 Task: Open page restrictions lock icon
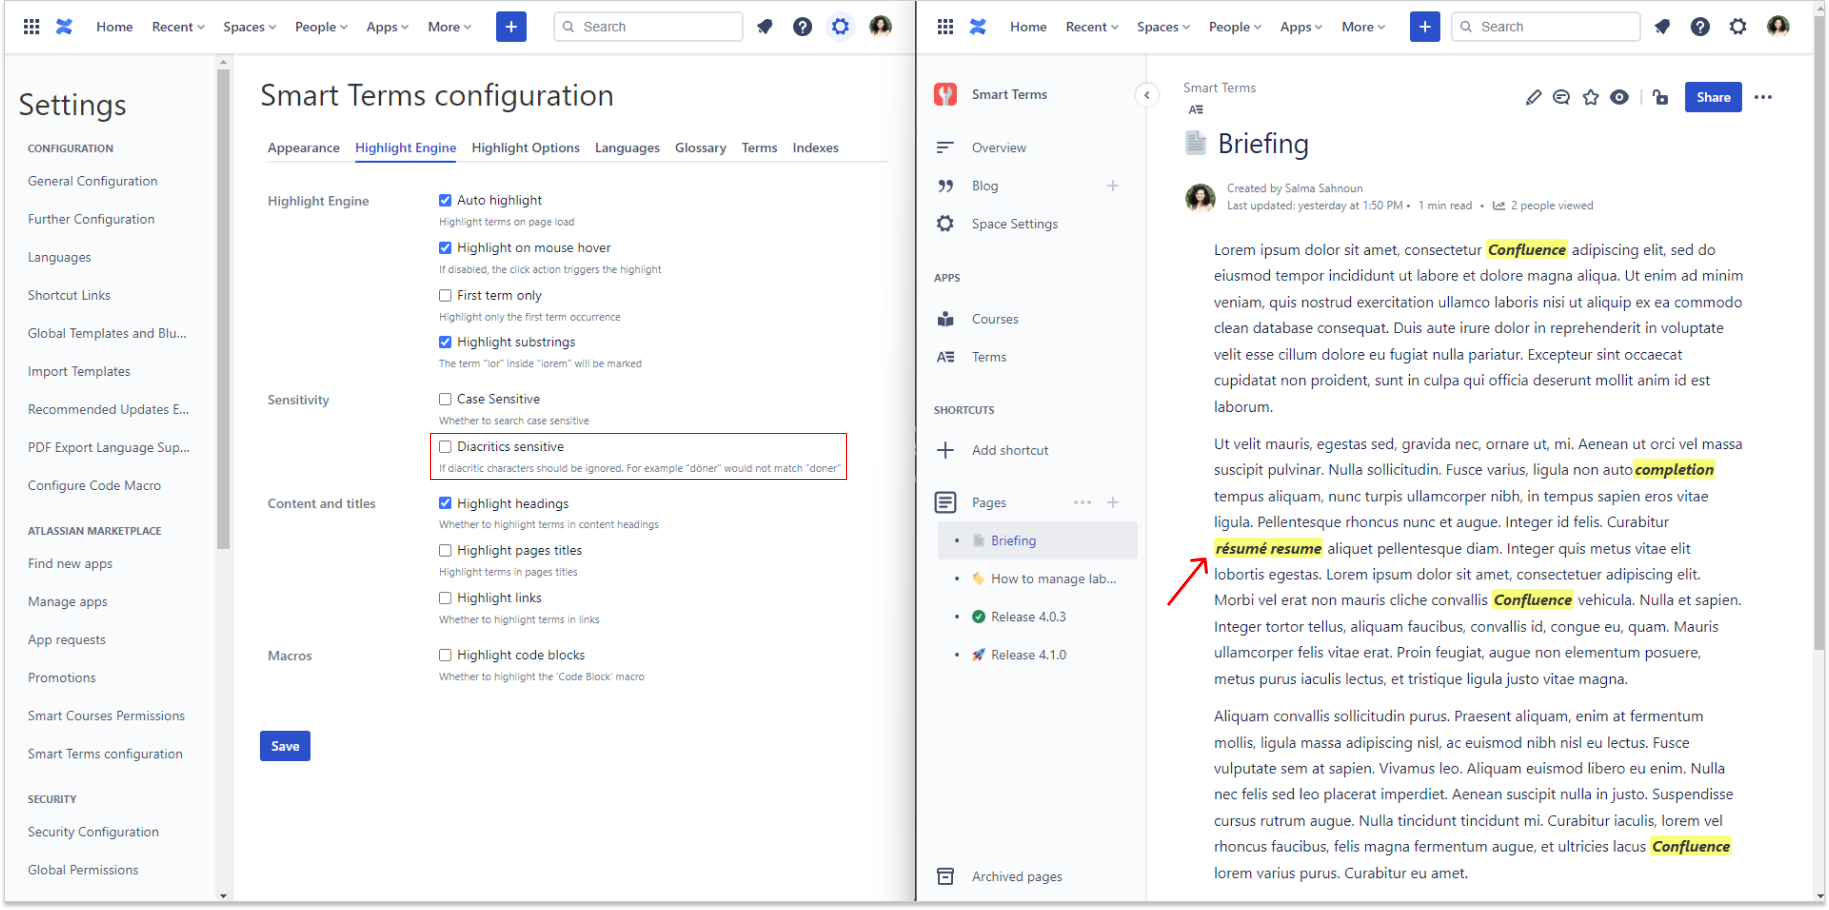click(x=1660, y=97)
